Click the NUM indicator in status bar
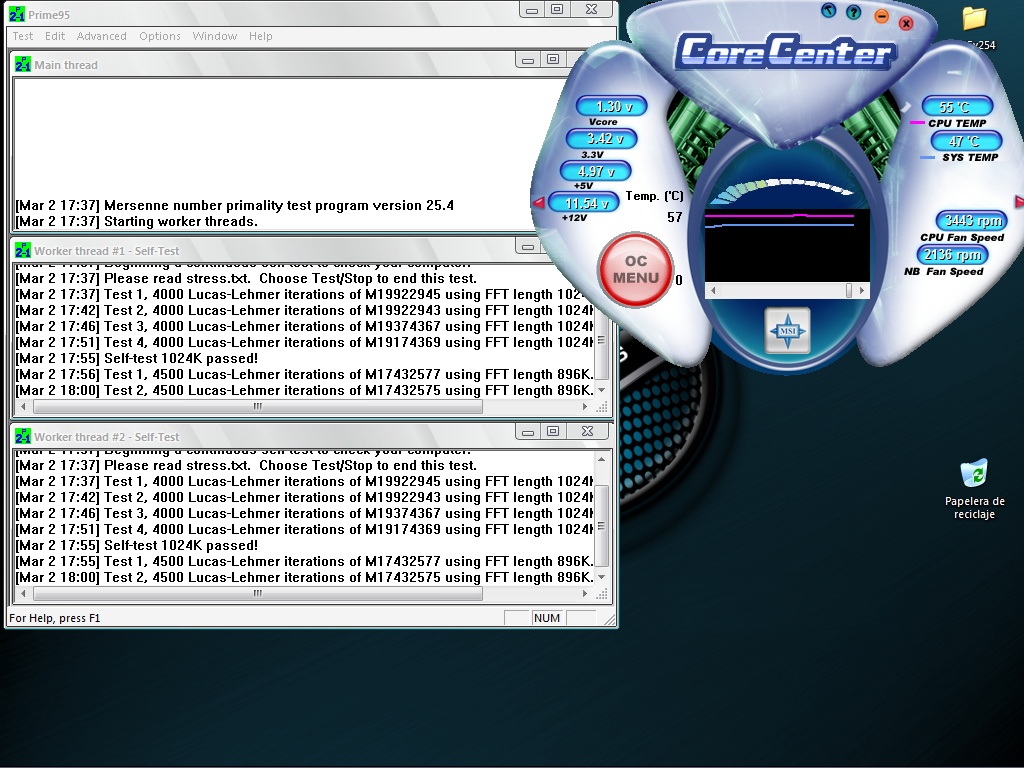Image resolution: width=1024 pixels, height=768 pixels. pyautogui.click(x=547, y=618)
